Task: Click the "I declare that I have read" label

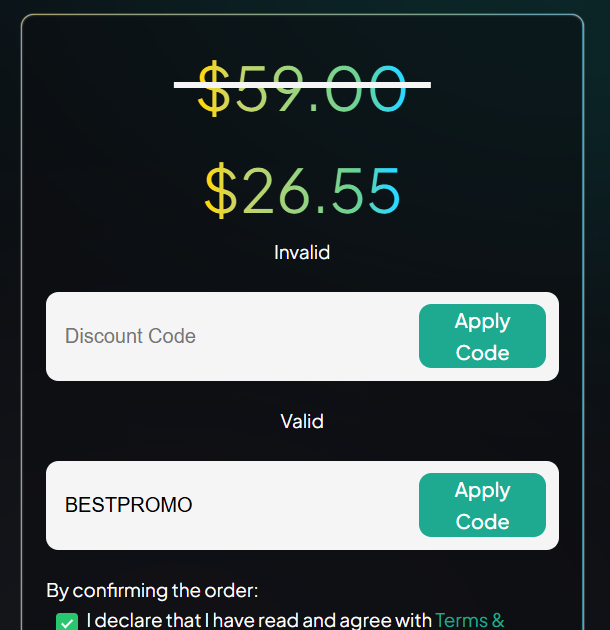Action: [259, 620]
